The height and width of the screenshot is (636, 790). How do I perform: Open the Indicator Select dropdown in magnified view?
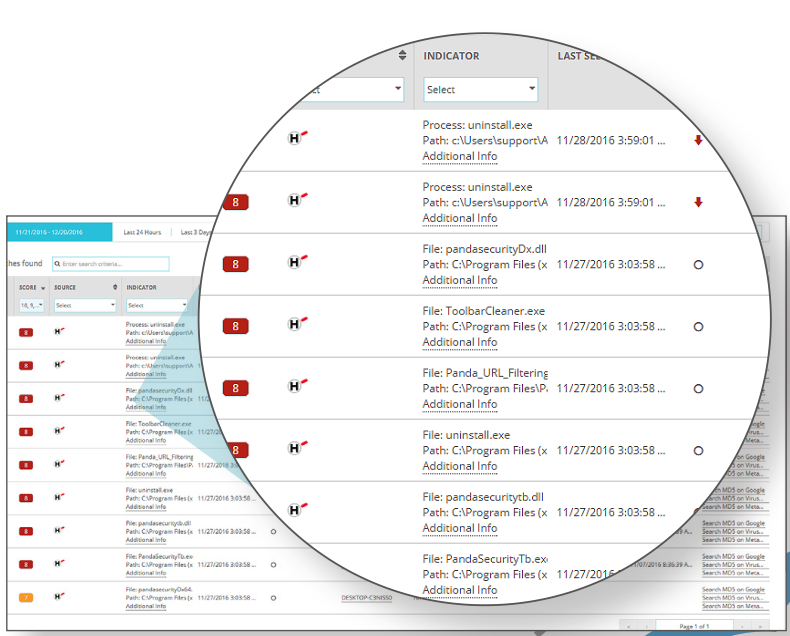tap(481, 89)
